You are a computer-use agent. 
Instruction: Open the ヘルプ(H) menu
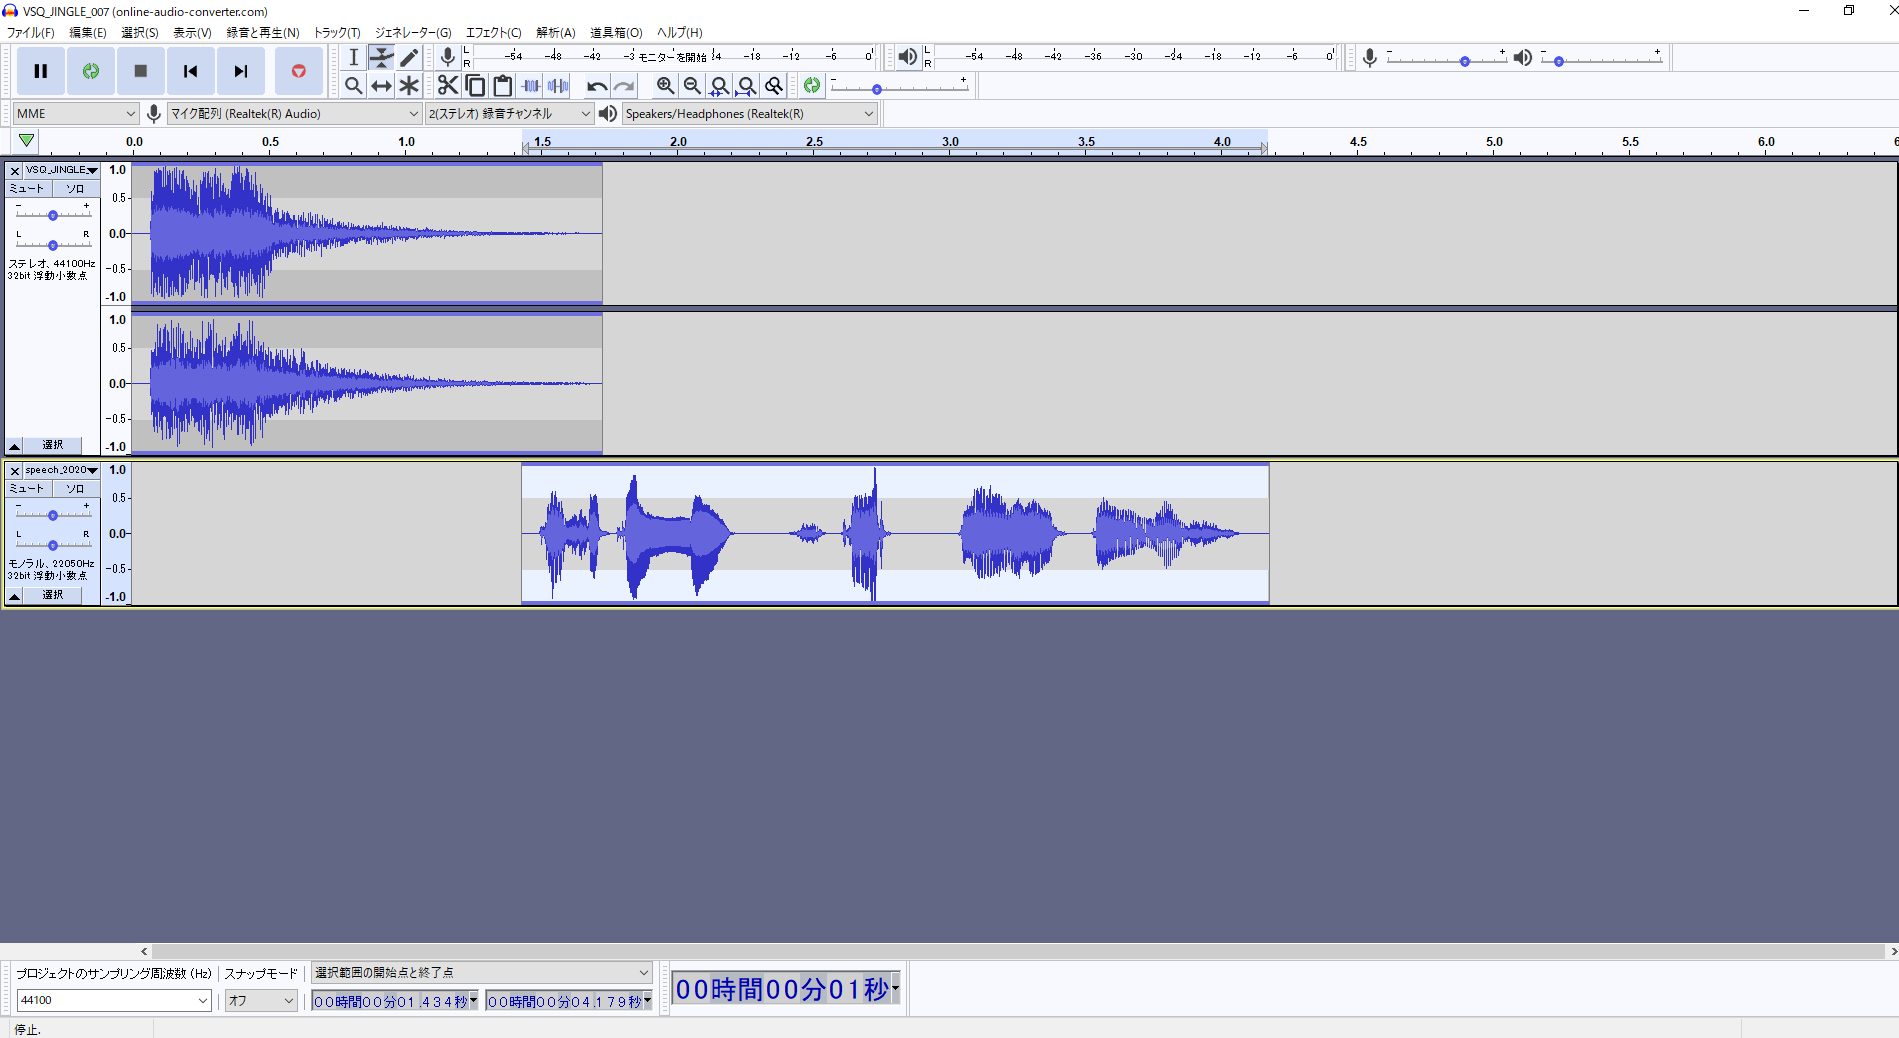(680, 32)
